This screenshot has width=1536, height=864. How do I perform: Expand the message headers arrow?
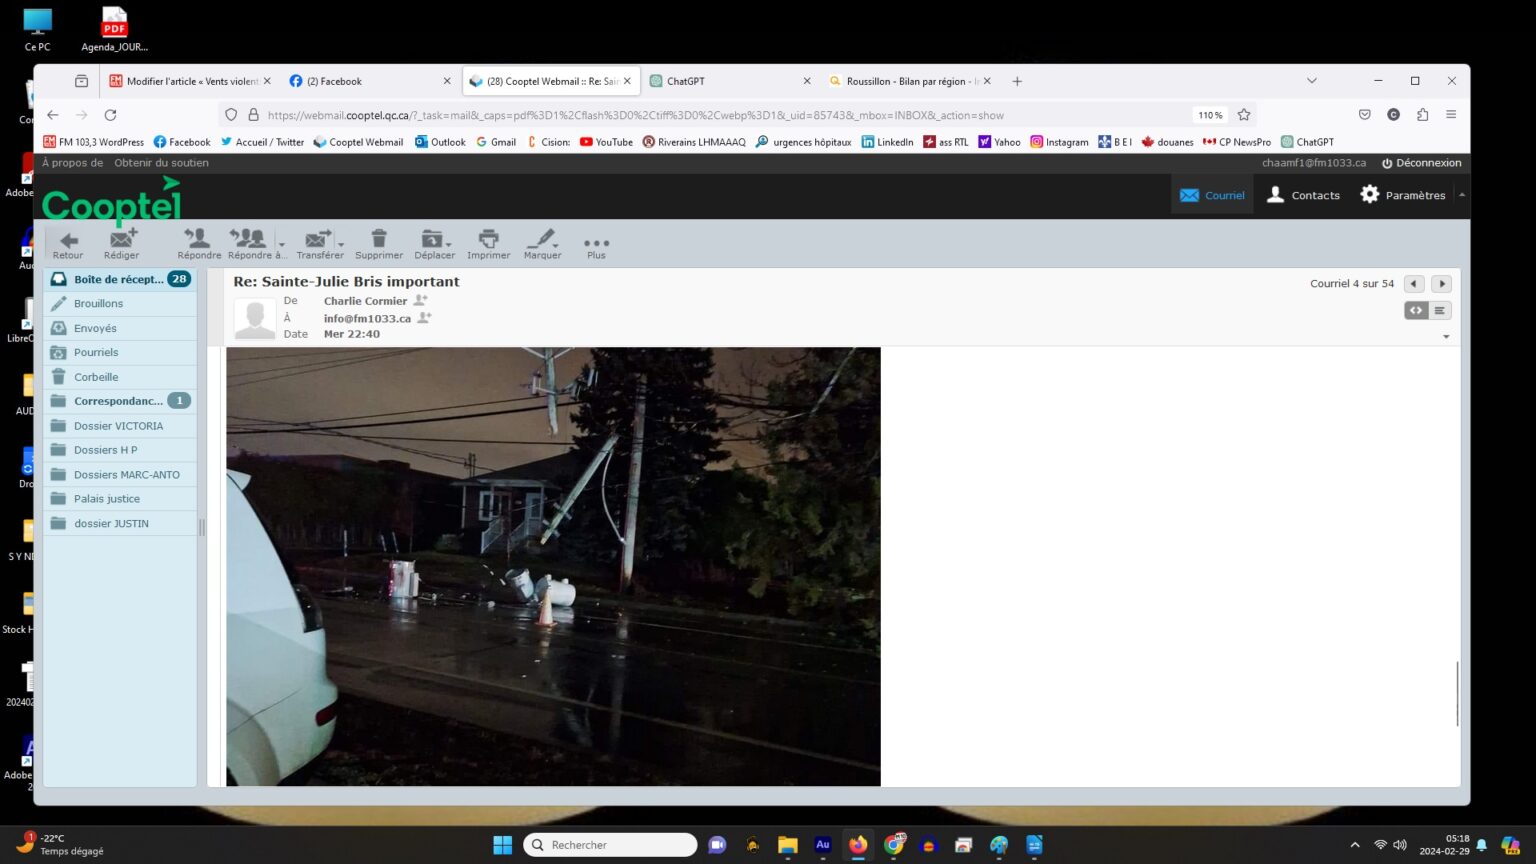point(1446,337)
